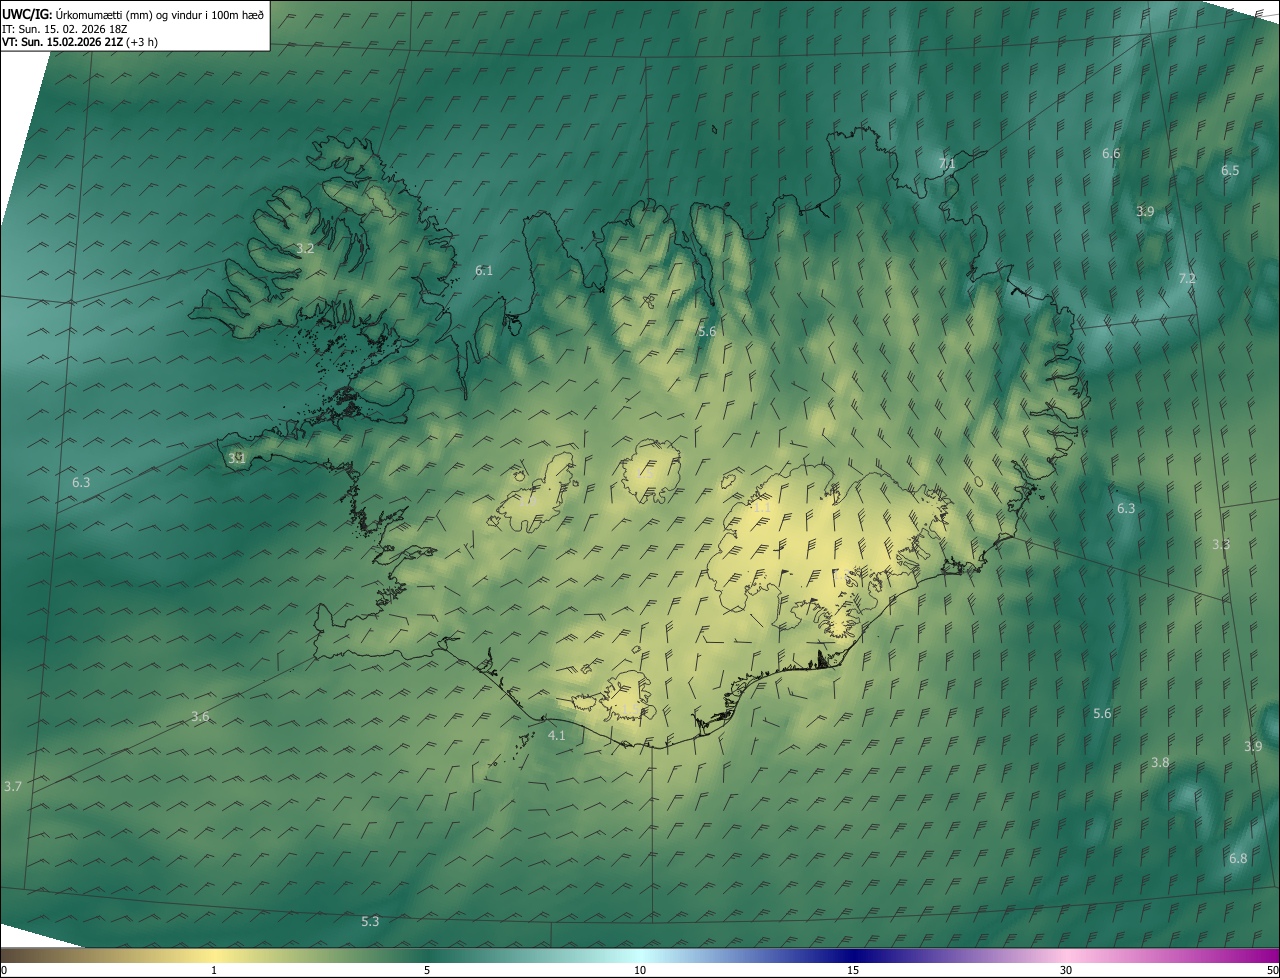Click the colorbar tick label 0
This screenshot has height=978, width=1280.
click(x=4, y=970)
